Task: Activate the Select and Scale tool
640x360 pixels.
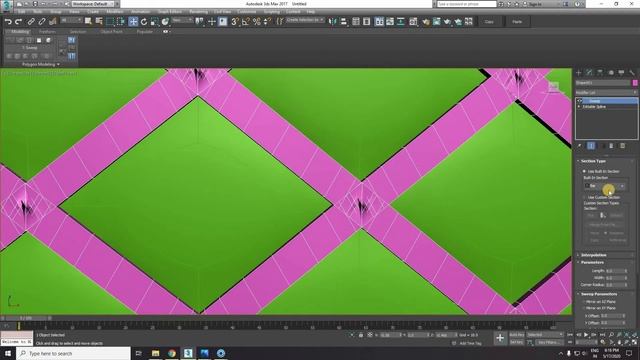Action: pyautogui.click(x=154, y=22)
